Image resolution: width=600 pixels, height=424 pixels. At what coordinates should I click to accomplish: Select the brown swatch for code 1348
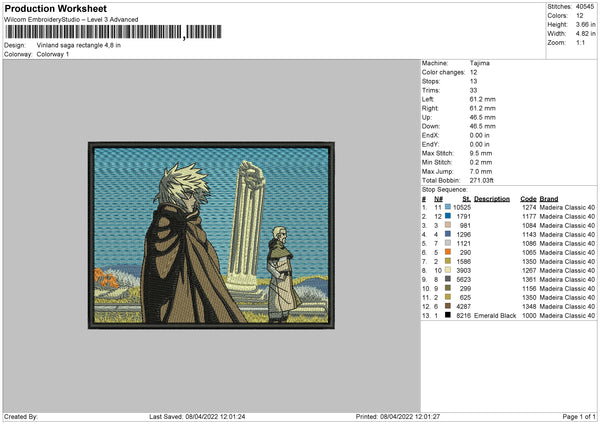pos(448,306)
